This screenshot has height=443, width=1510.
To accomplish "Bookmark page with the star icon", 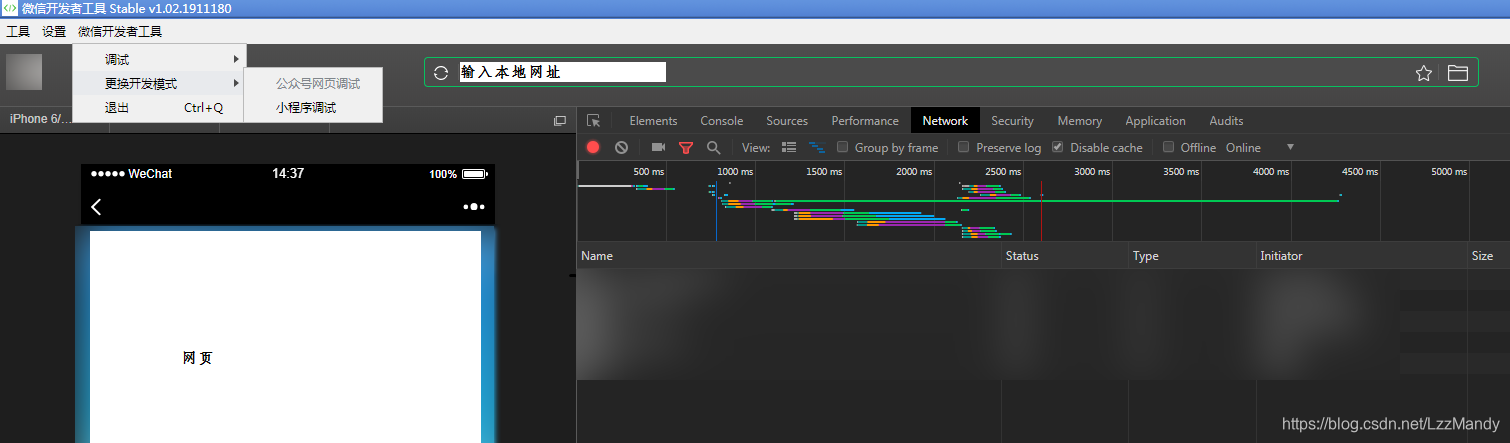I will (1424, 73).
